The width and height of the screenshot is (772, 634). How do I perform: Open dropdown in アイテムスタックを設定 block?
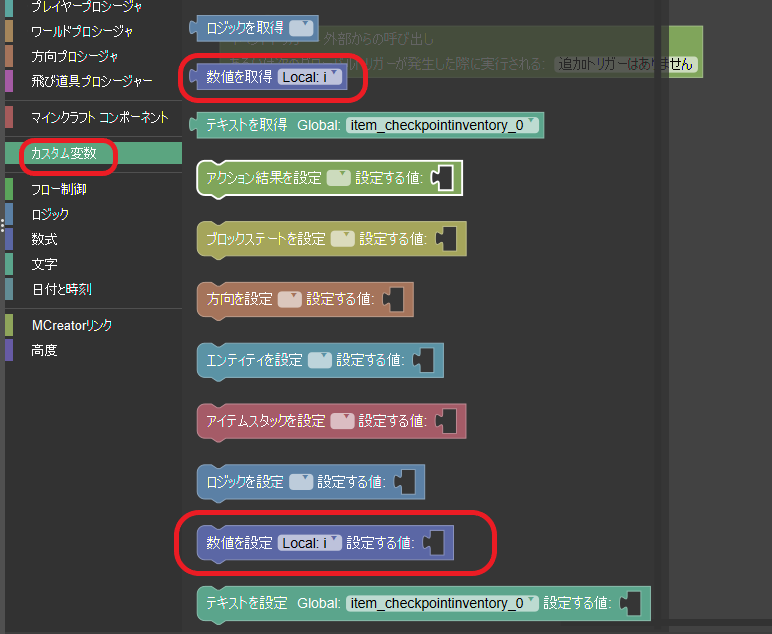pos(342,421)
